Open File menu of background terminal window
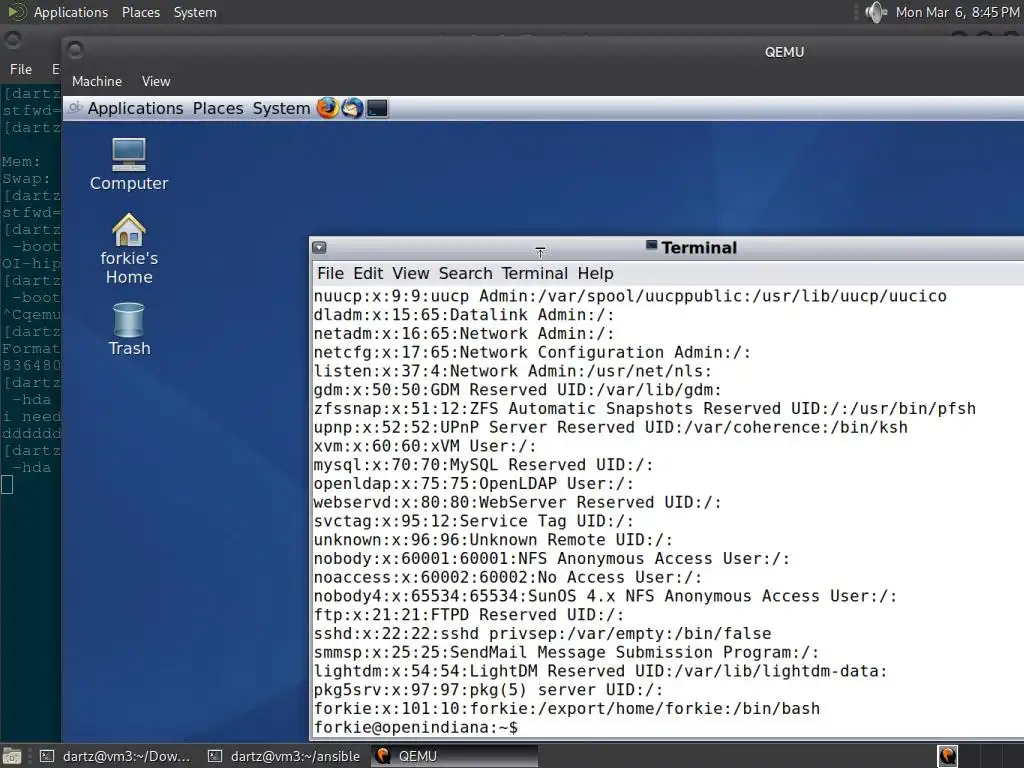 [x=21, y=69]
